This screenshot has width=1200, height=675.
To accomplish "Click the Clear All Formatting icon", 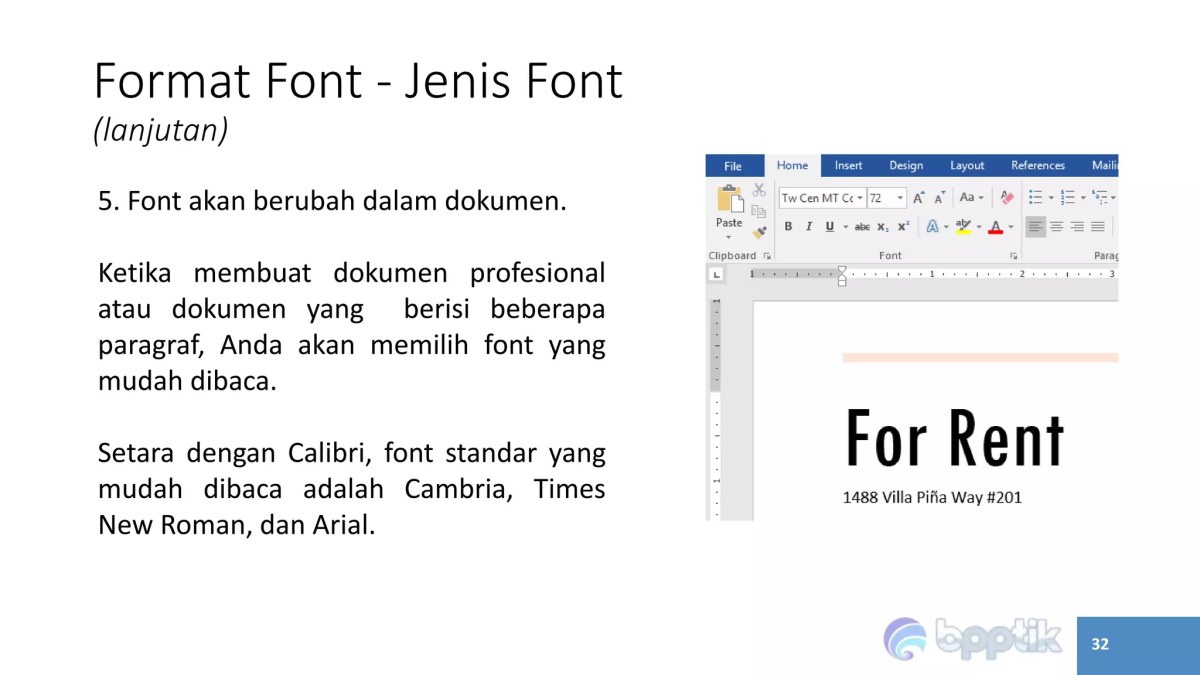I will [x=1006, y=196].
